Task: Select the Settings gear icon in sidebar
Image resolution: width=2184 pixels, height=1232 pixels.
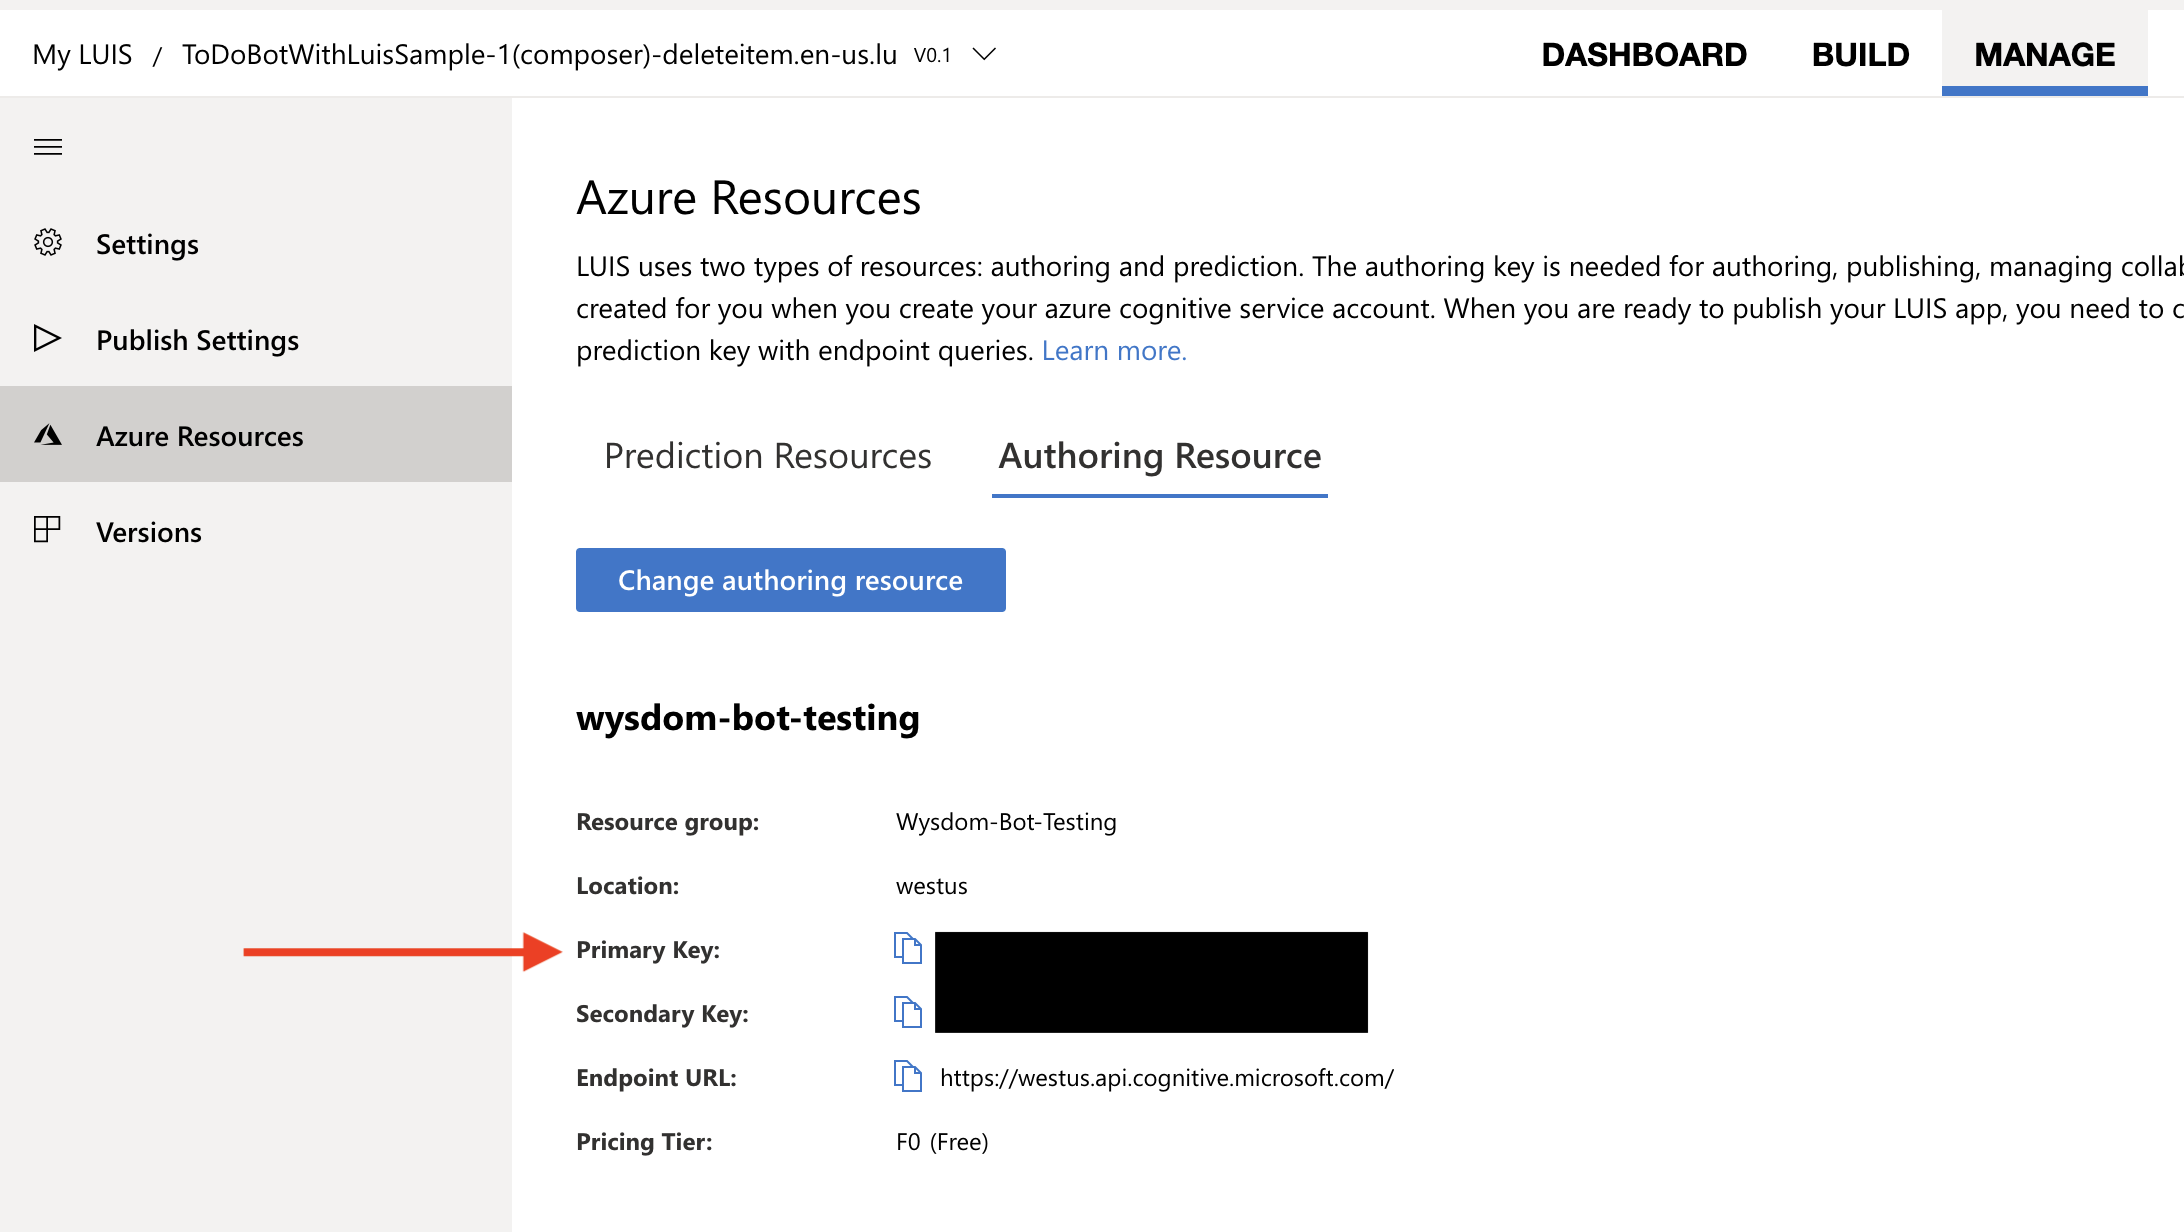Action: (48, 242)
